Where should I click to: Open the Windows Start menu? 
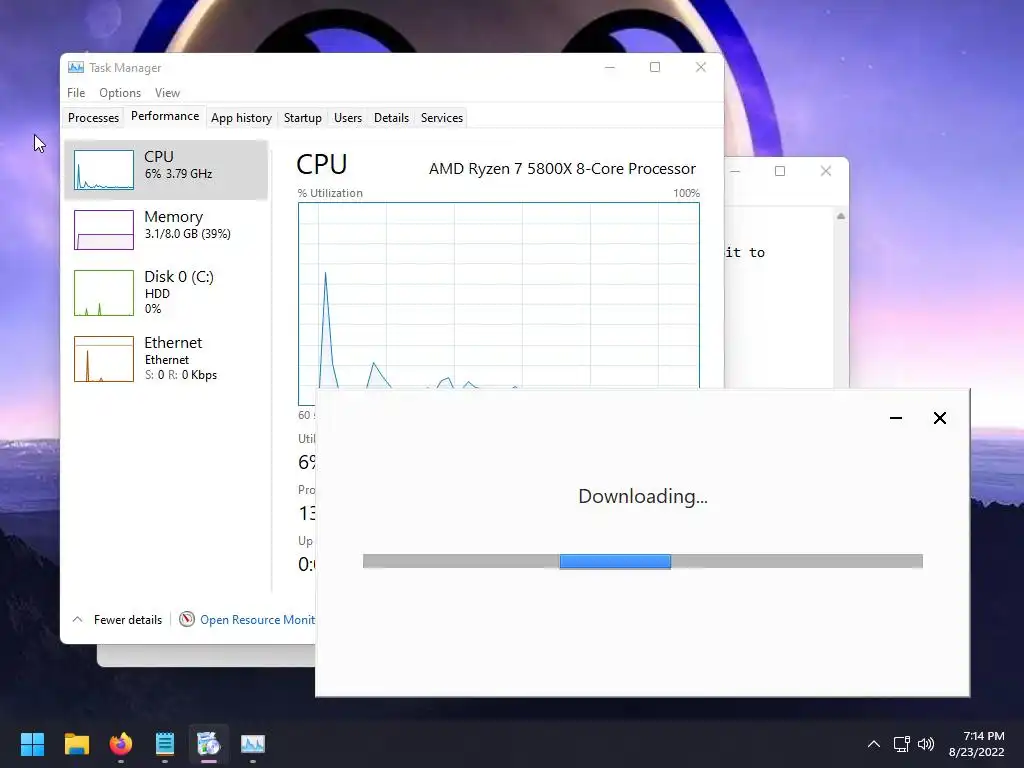(x=32, y=744)
